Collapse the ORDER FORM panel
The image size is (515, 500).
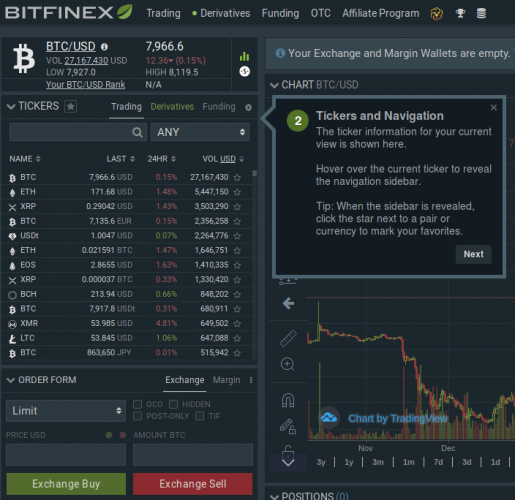(x=11, y=380)
